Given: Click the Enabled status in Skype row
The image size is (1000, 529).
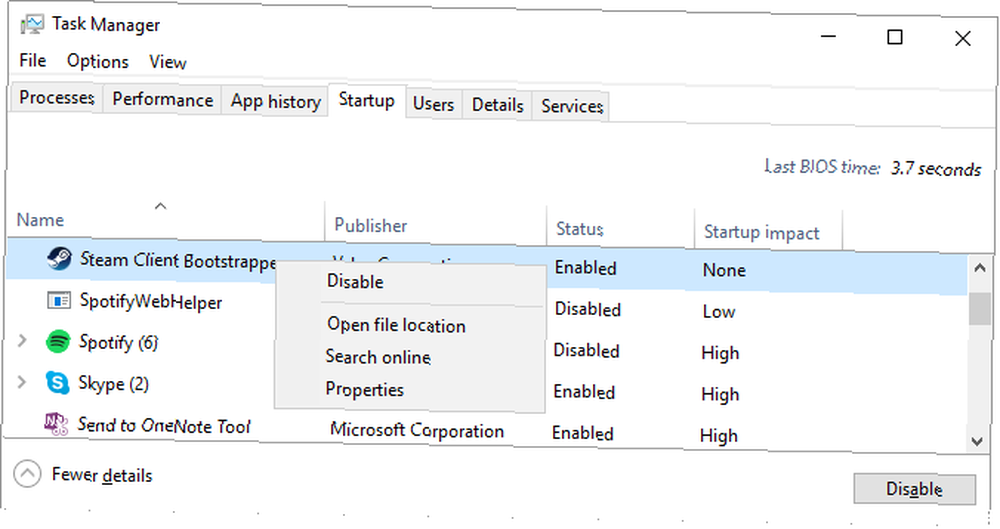Looking at the screenshot, I should click(x=584, y=392).
